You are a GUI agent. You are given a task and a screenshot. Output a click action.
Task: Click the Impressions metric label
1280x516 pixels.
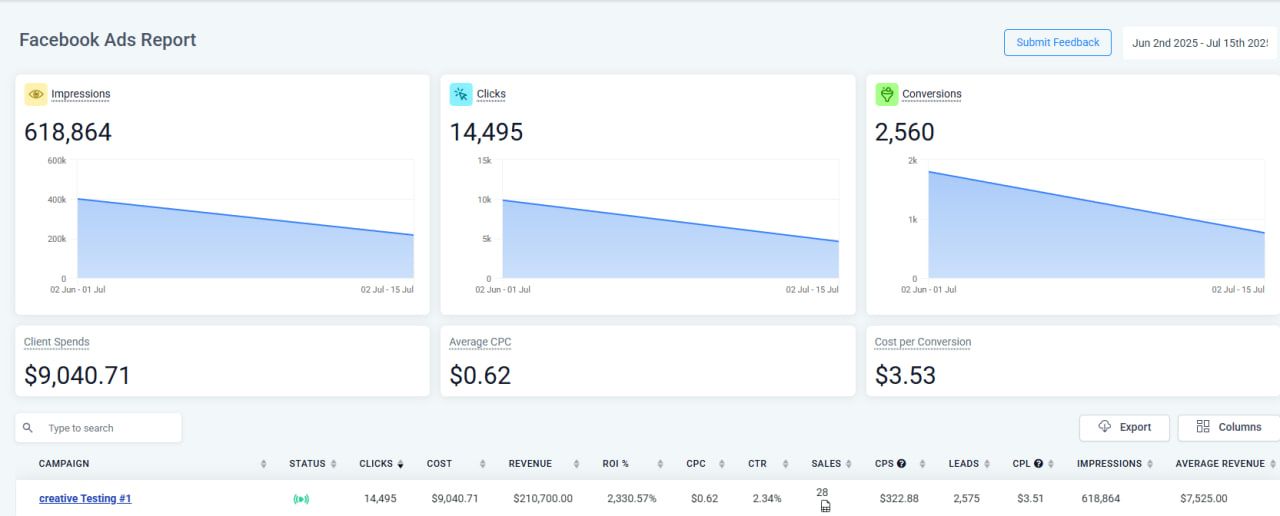tap(81, 94)
